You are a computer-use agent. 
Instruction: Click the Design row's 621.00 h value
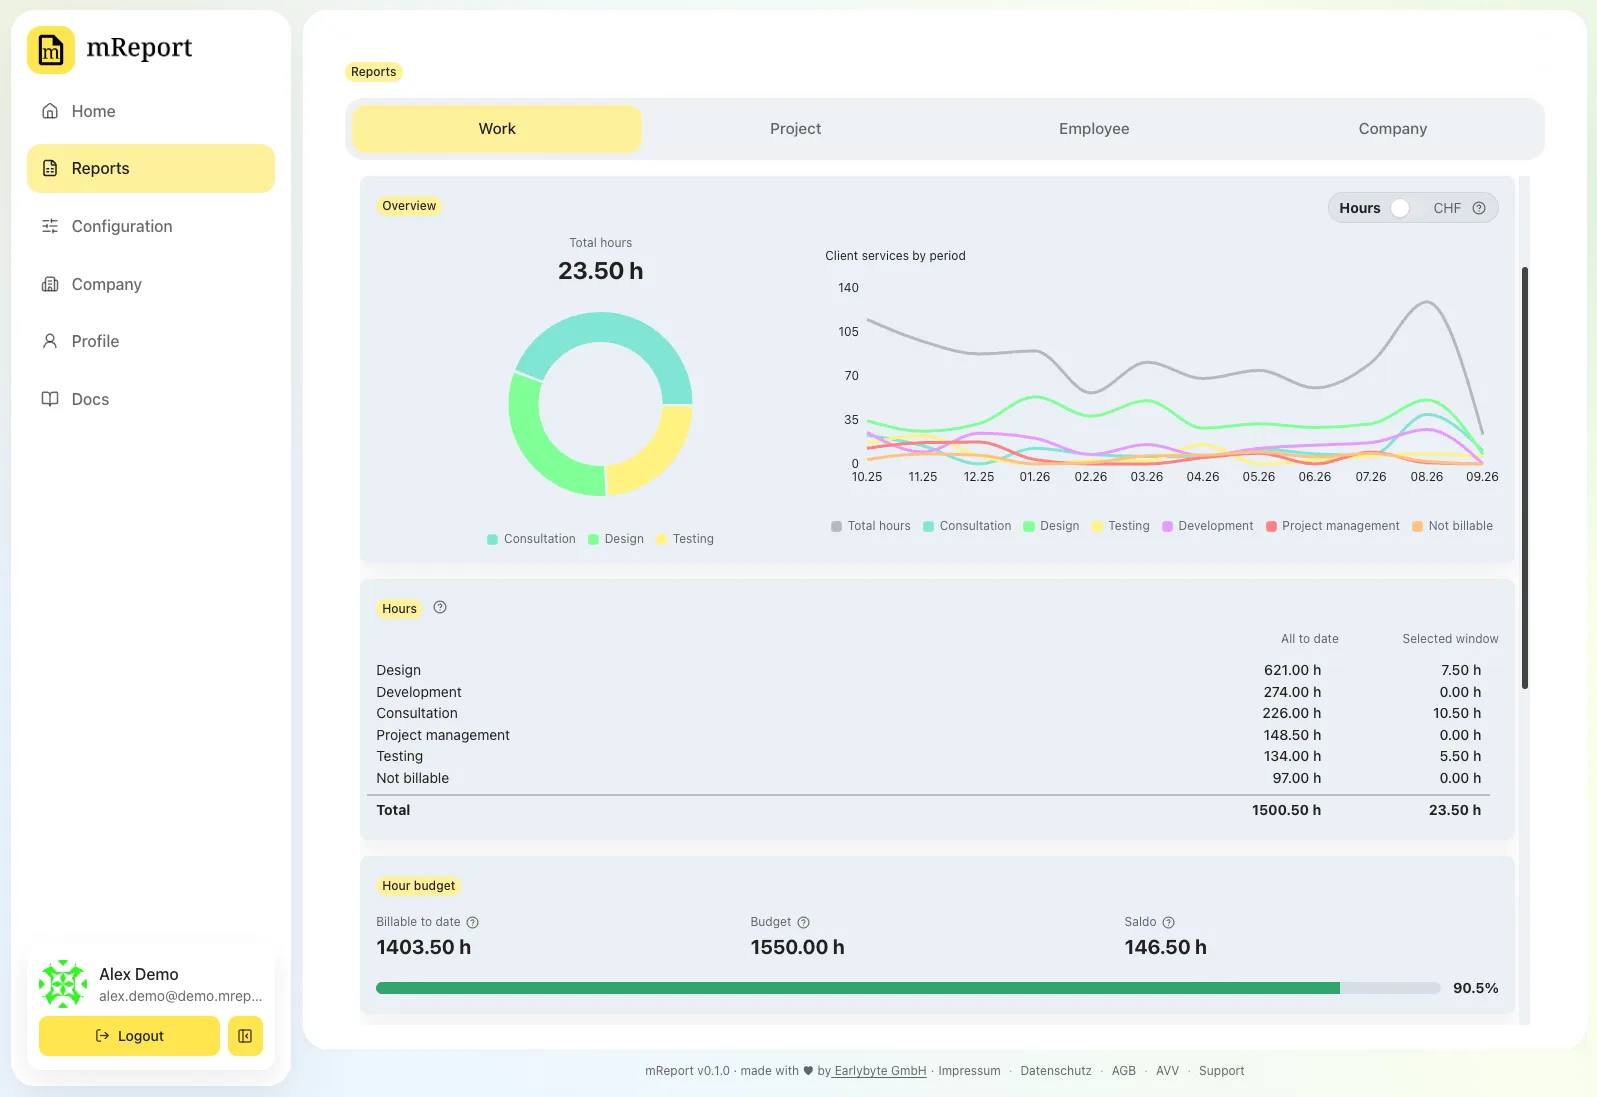(x=1292, y=670)
